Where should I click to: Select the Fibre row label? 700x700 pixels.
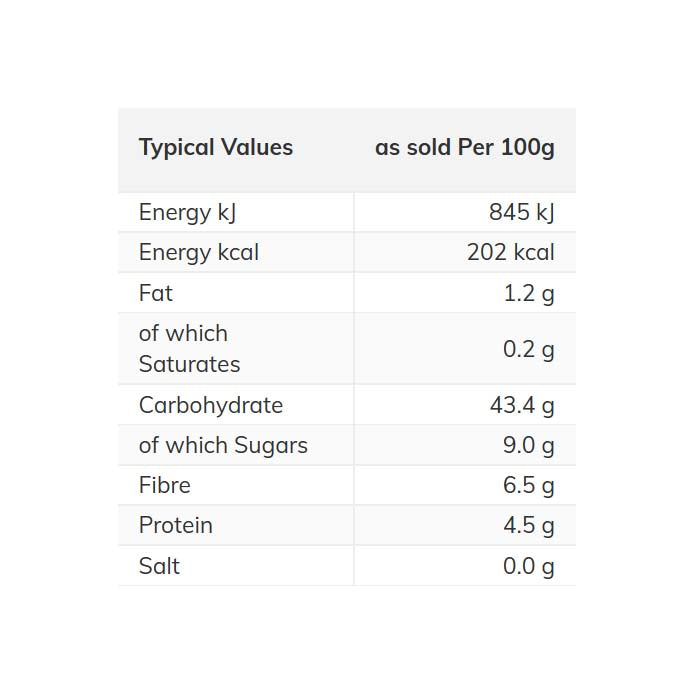click(165, 485)
